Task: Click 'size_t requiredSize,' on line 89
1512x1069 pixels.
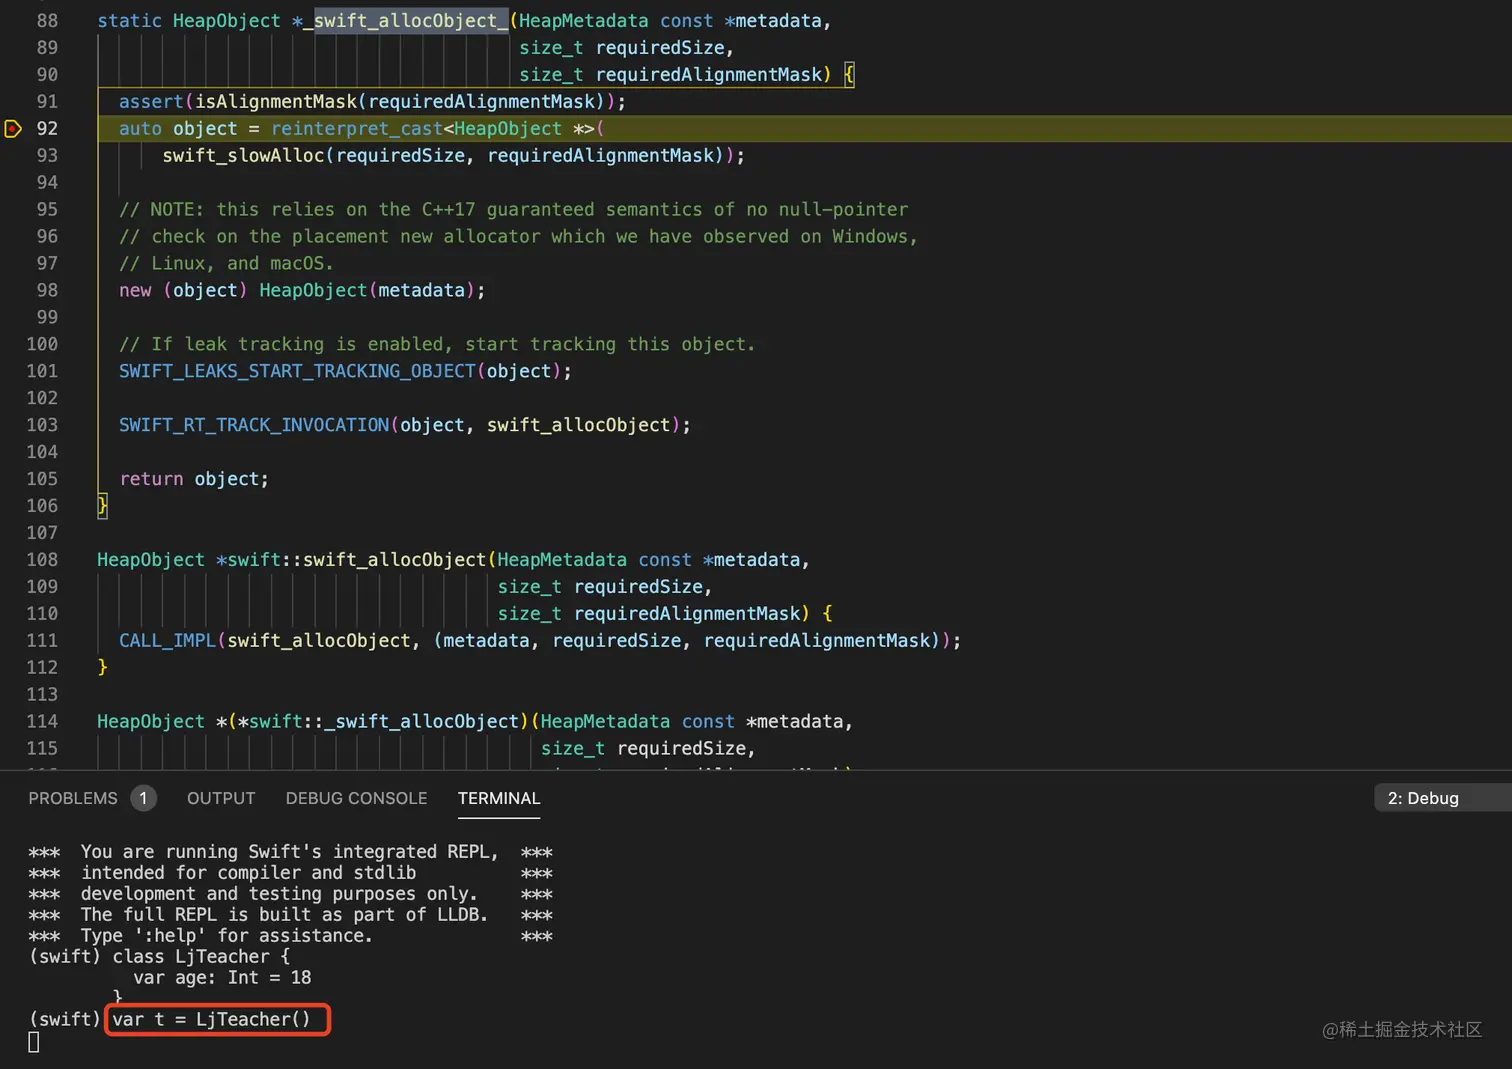Action: pyautogui.click(x=626, y=47)
